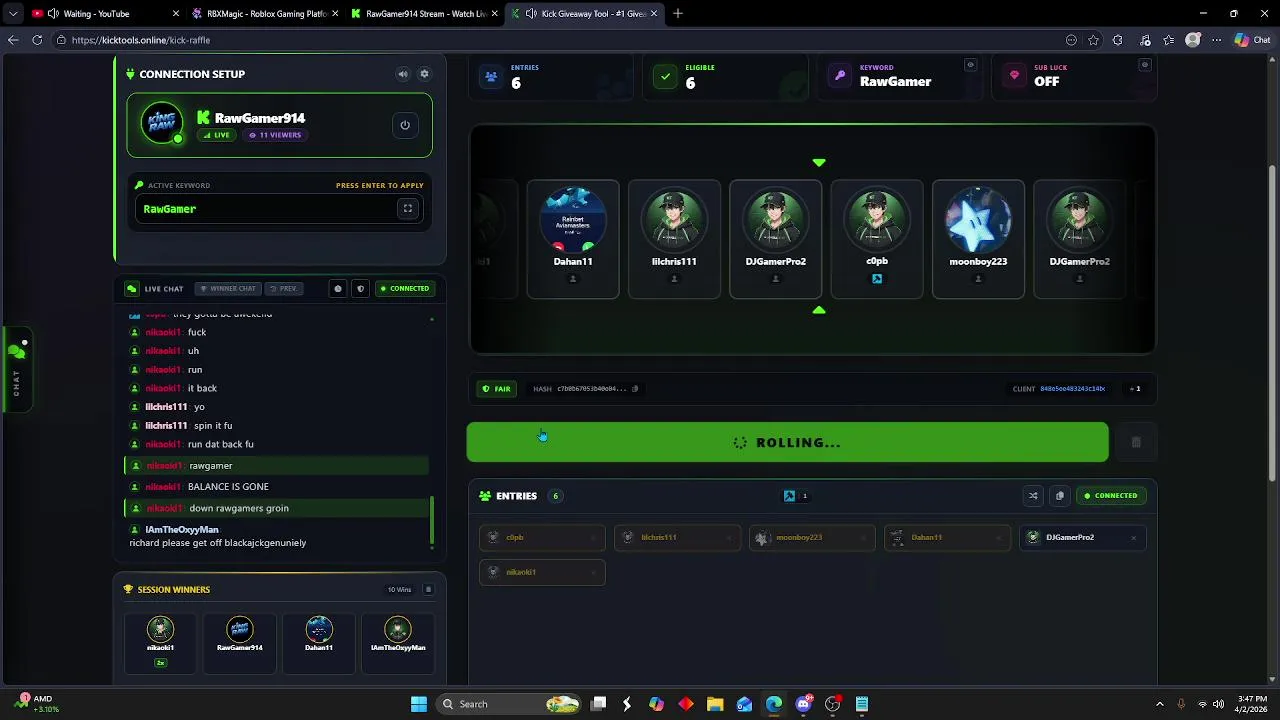Click IAmTheOxyyMan username in chat
The height and width of the screenshot is (720, 1280).
pos(182,530)
